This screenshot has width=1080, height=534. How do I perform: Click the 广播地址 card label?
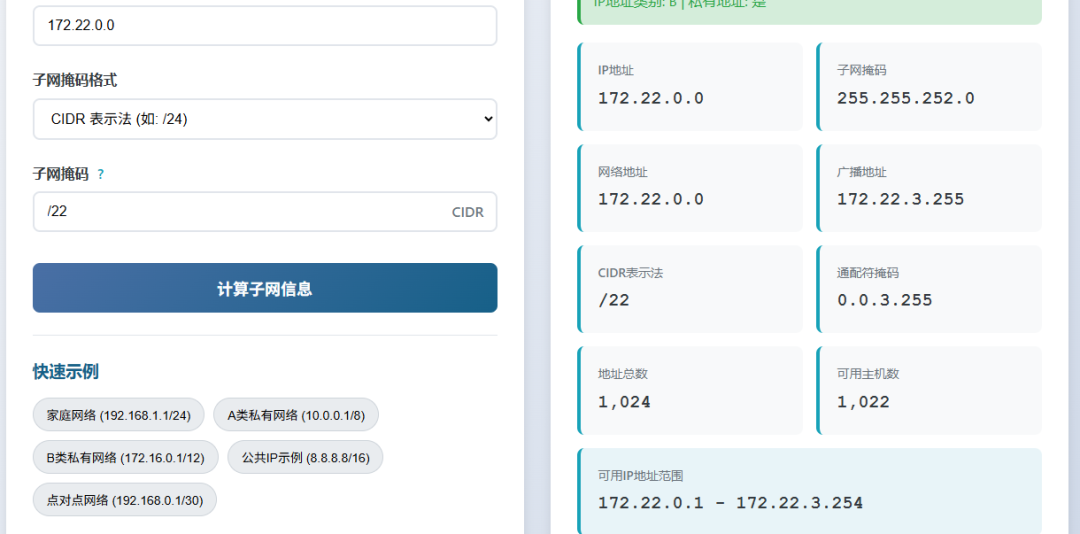click(862, 172)
